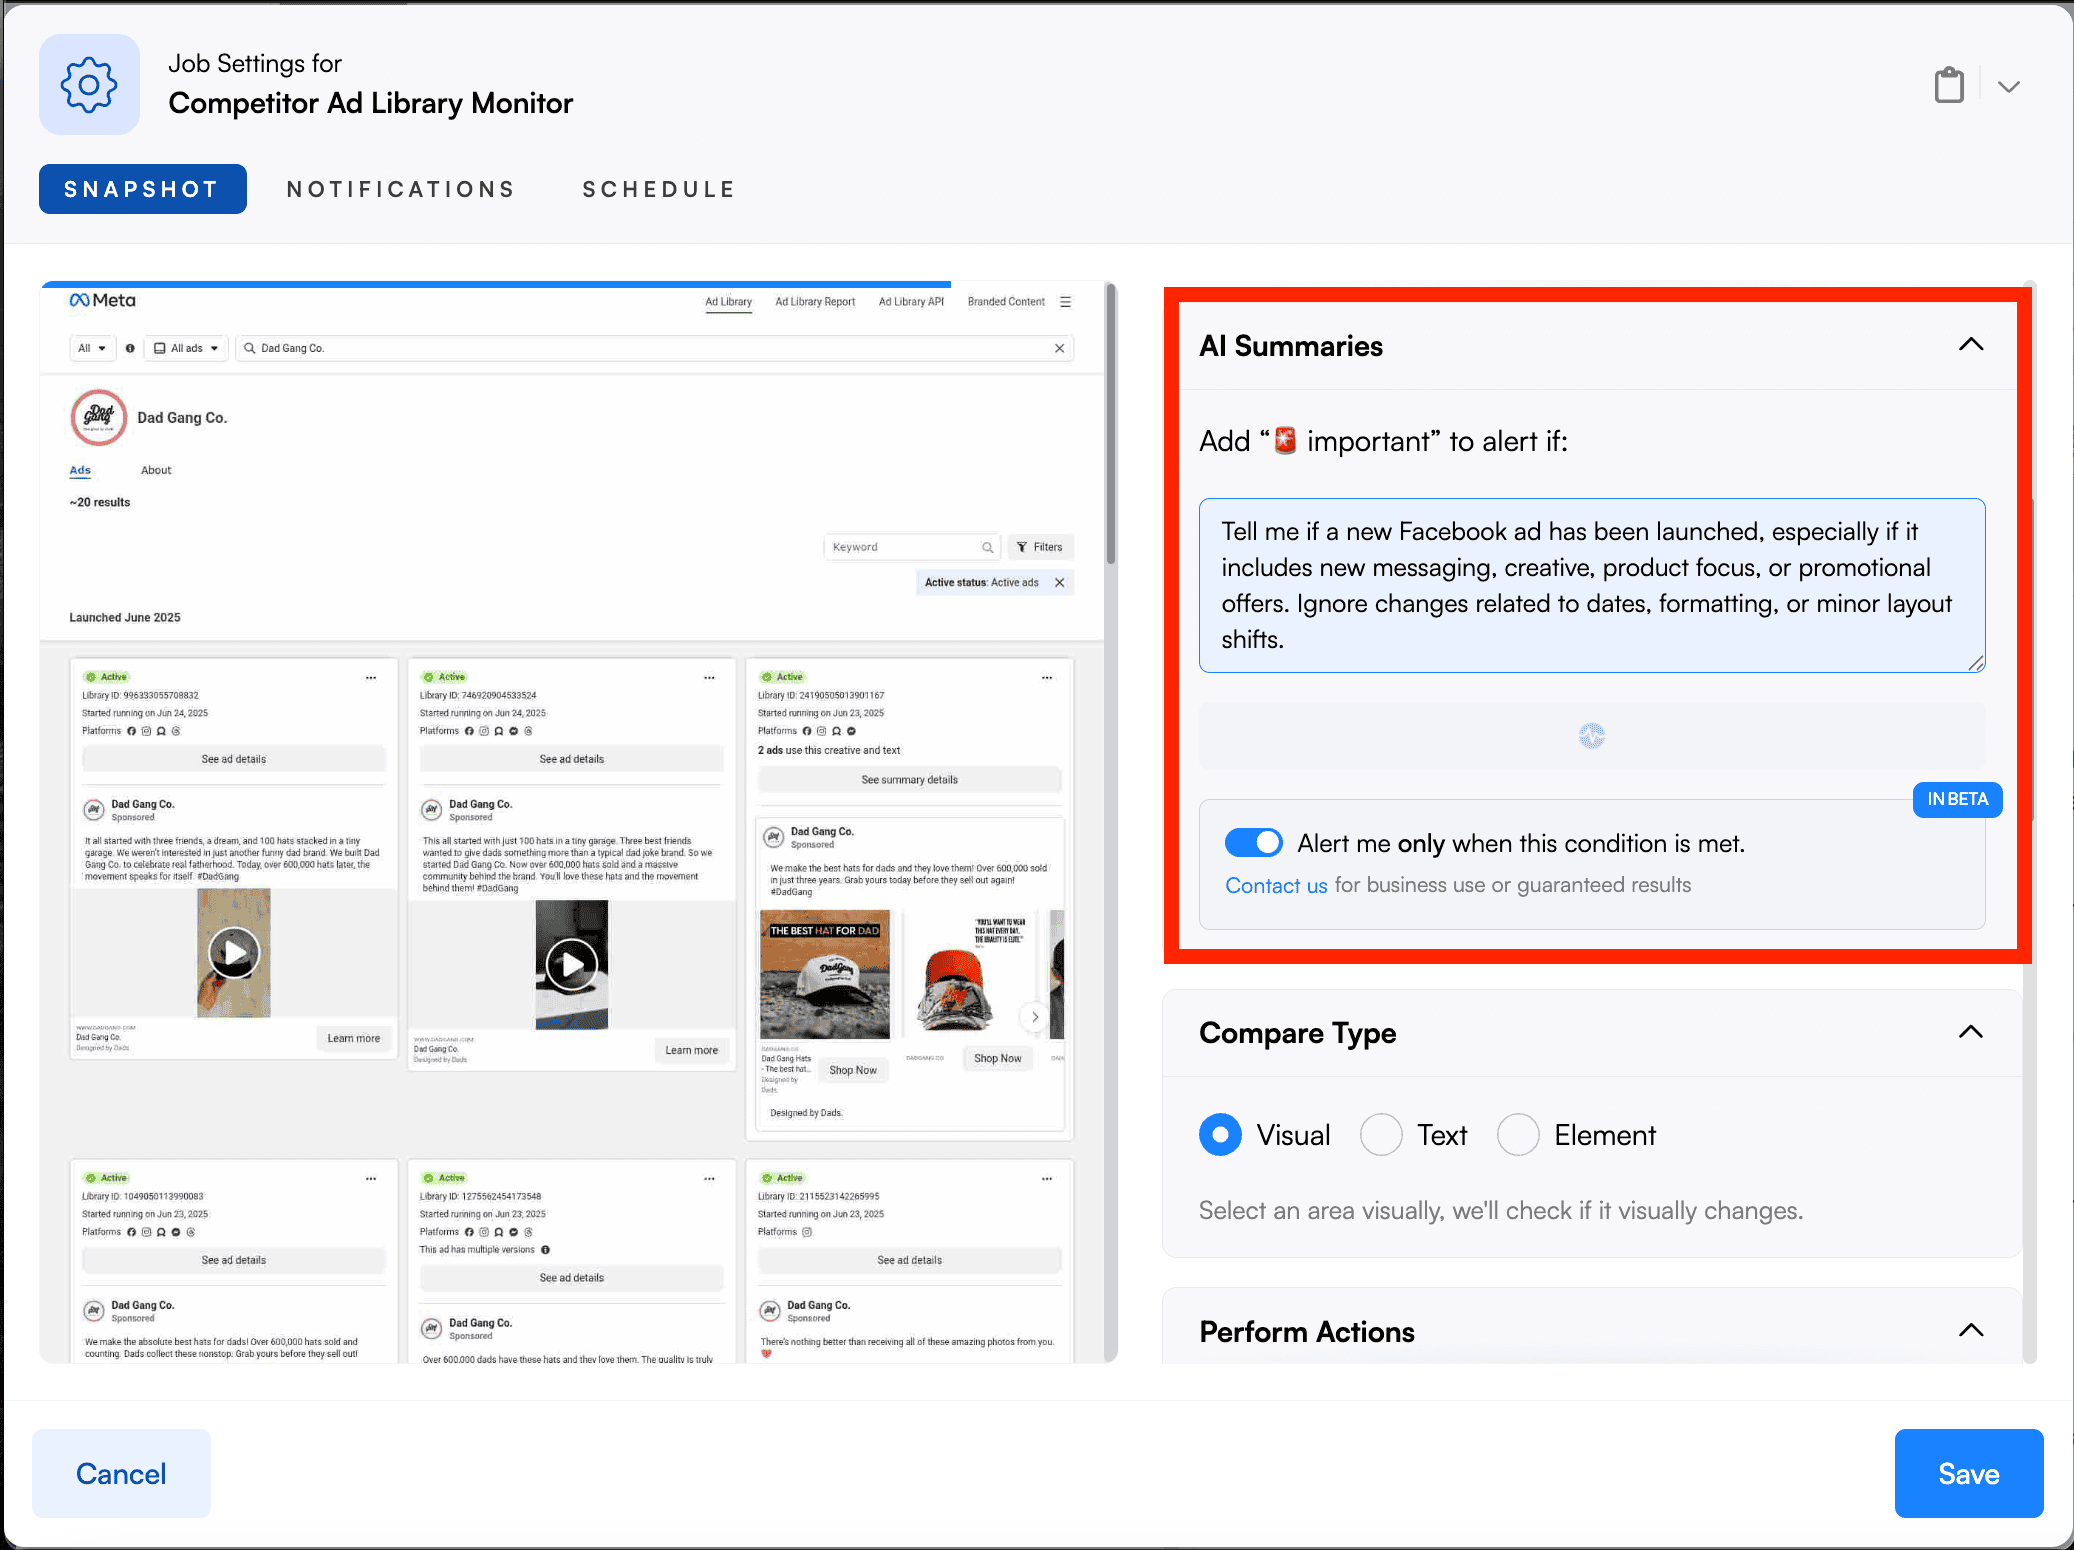
Task: Open the Notifications tab
Action: [400, 189]
